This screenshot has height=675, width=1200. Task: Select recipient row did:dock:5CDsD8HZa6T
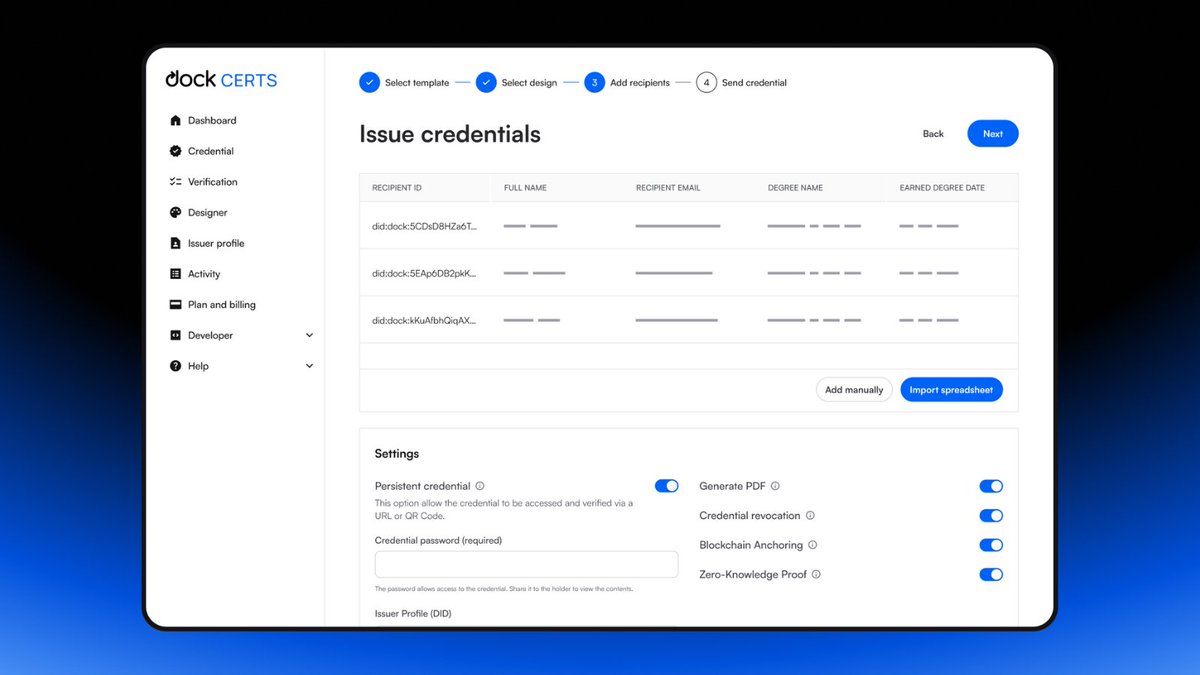click(x=689, y=226)
